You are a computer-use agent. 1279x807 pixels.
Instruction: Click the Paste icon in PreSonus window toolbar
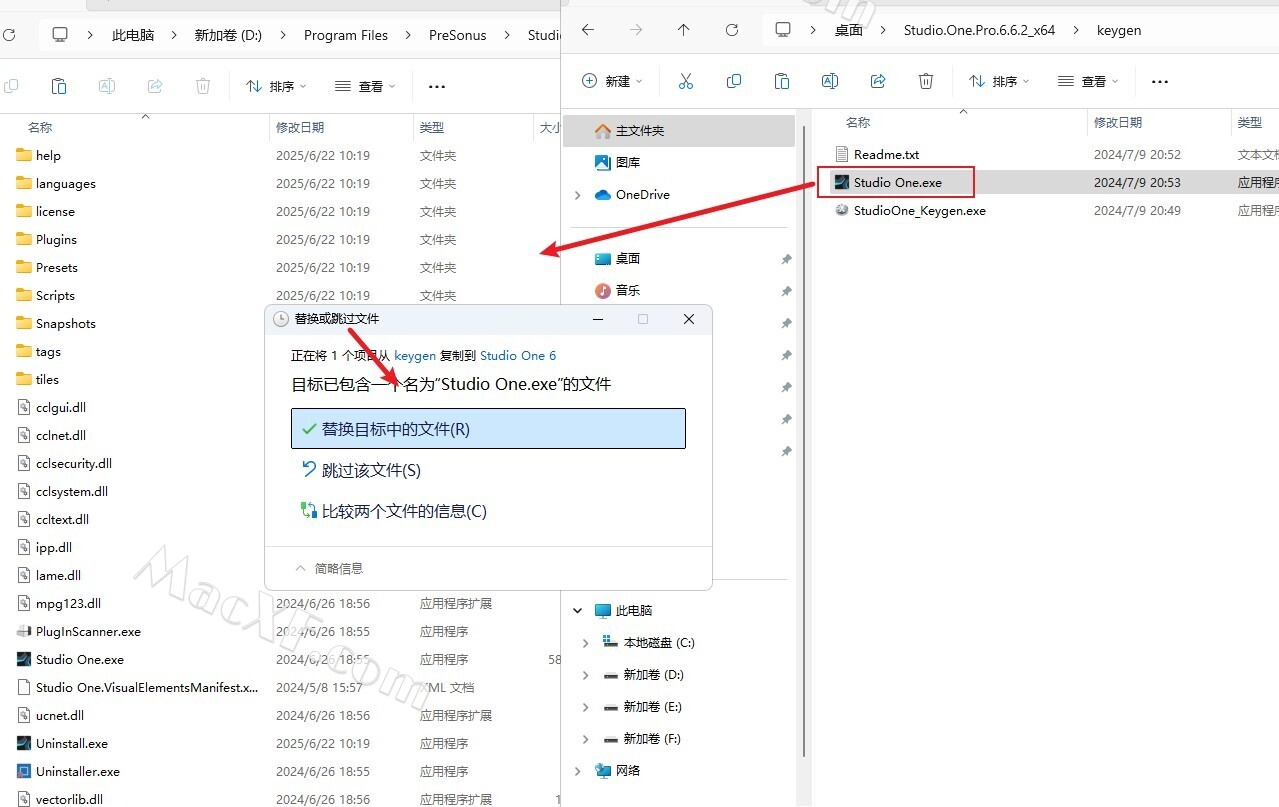(x=59, y=87)
